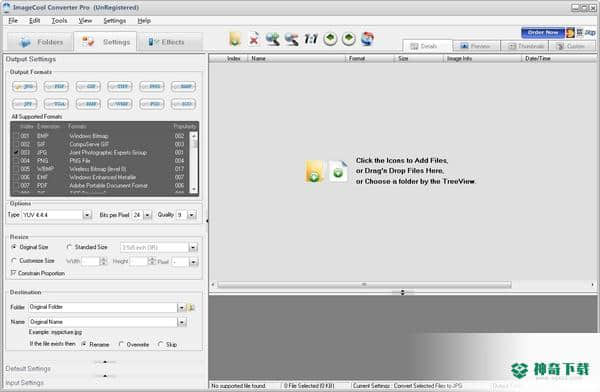Choose Overwrite if the file exists
This screenshot has height=392, width=600.
click(121, 344)
